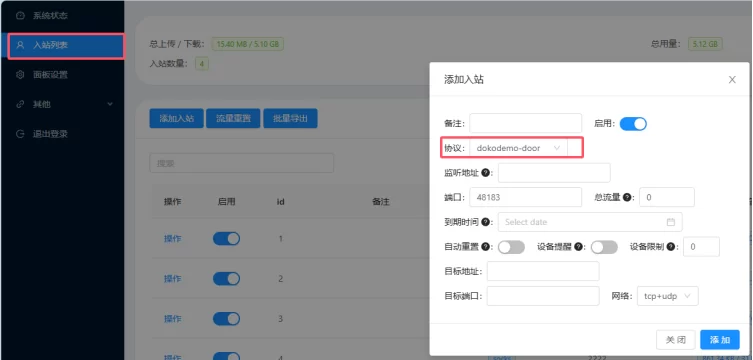Toggle the 启用 switch for row 2
Viewport: 753px width, 360px height.
(x=226, y=278)
